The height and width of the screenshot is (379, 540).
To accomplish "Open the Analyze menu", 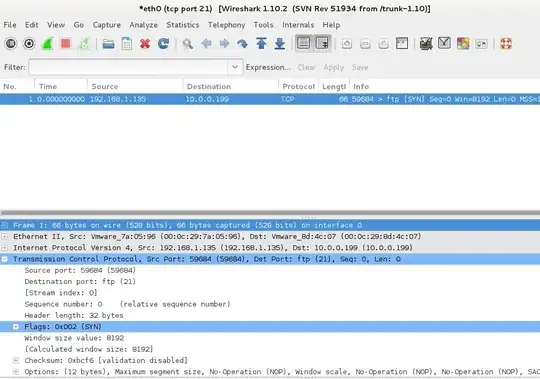I will pos(143,25).
